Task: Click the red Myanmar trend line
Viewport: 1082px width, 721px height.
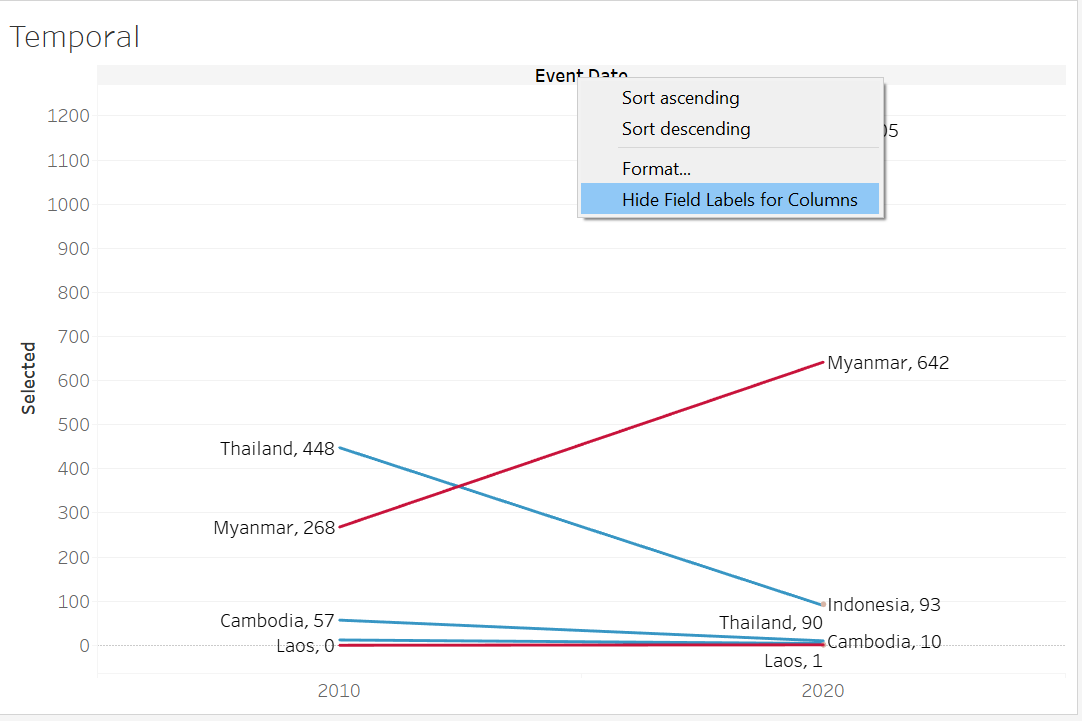Action: point(580,445)
